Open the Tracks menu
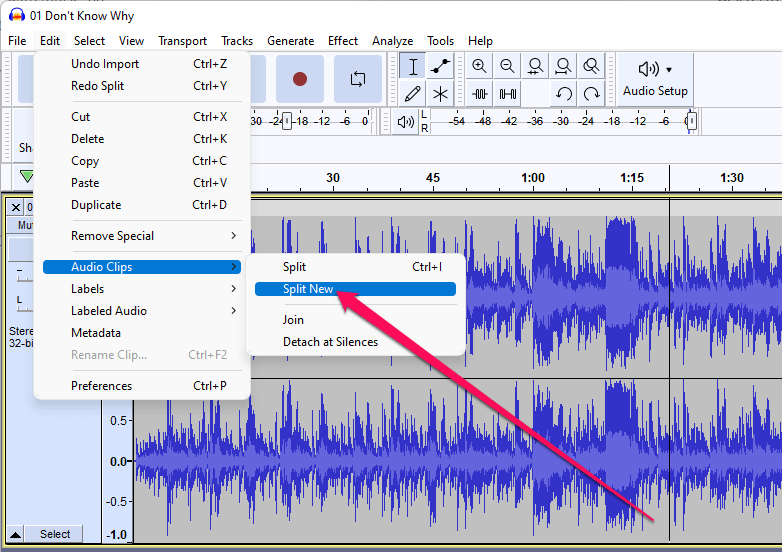 pos(237,41)
